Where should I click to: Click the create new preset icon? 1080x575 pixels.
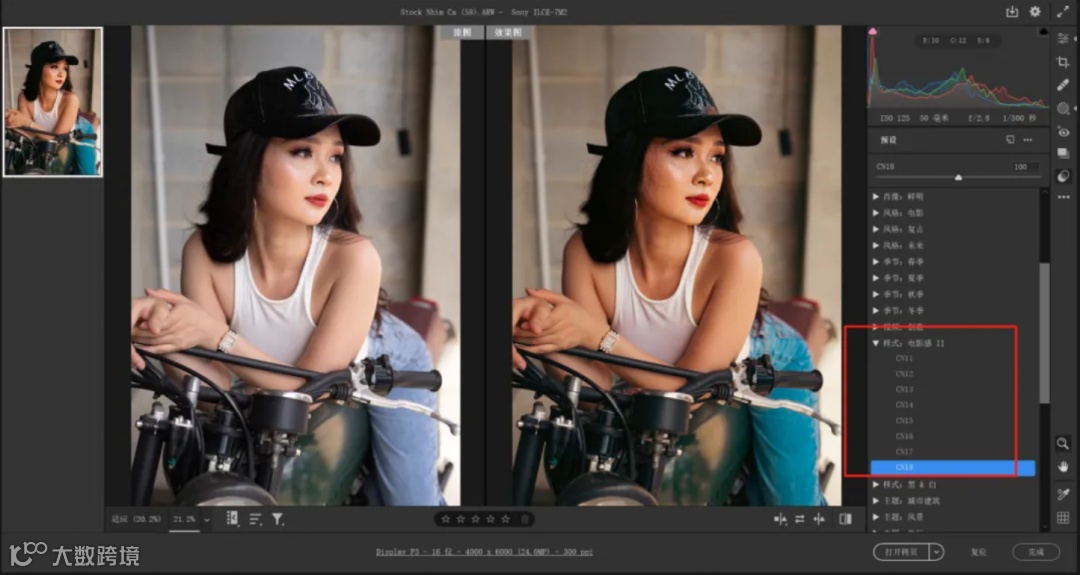pos(1010,140)
